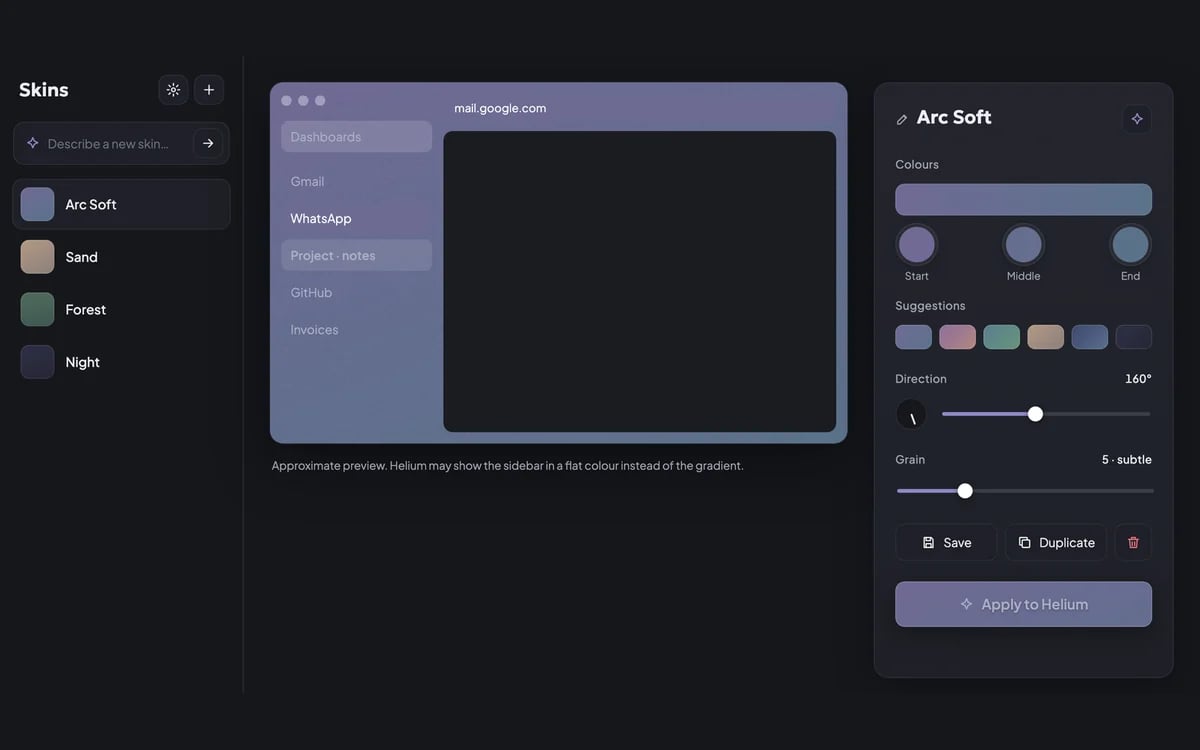The image size is (1200, 750).
Task: Select the Sand skin
Action: coord(121,257)
